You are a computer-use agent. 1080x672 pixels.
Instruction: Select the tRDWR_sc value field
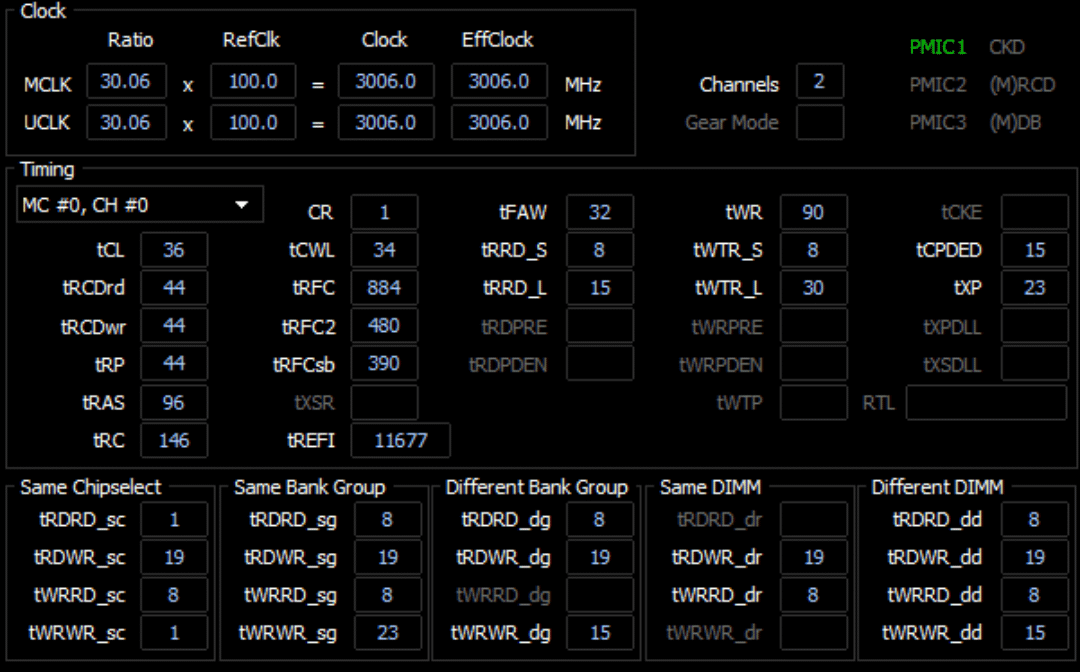(x=174, y=557)
